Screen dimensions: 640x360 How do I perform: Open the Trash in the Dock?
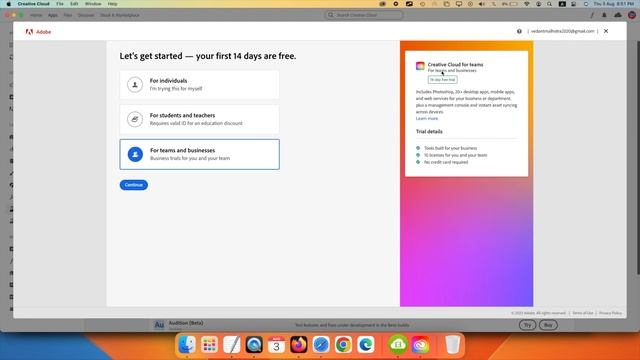pyautogui.click(x=452, y=345)
